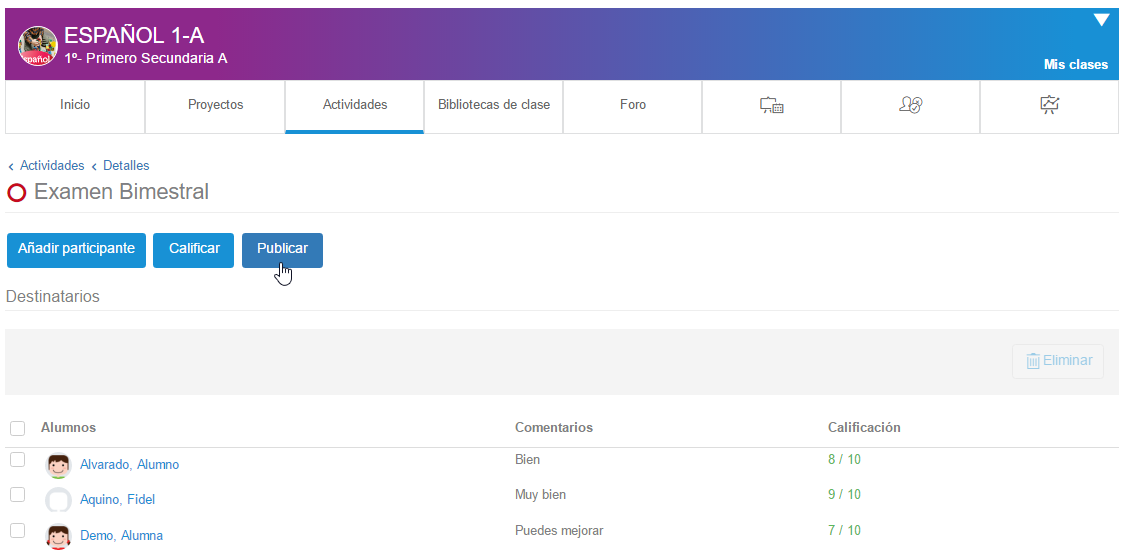
Task: Select the checkbox for Demo, Alumna
Action: [x=17, y=531]
